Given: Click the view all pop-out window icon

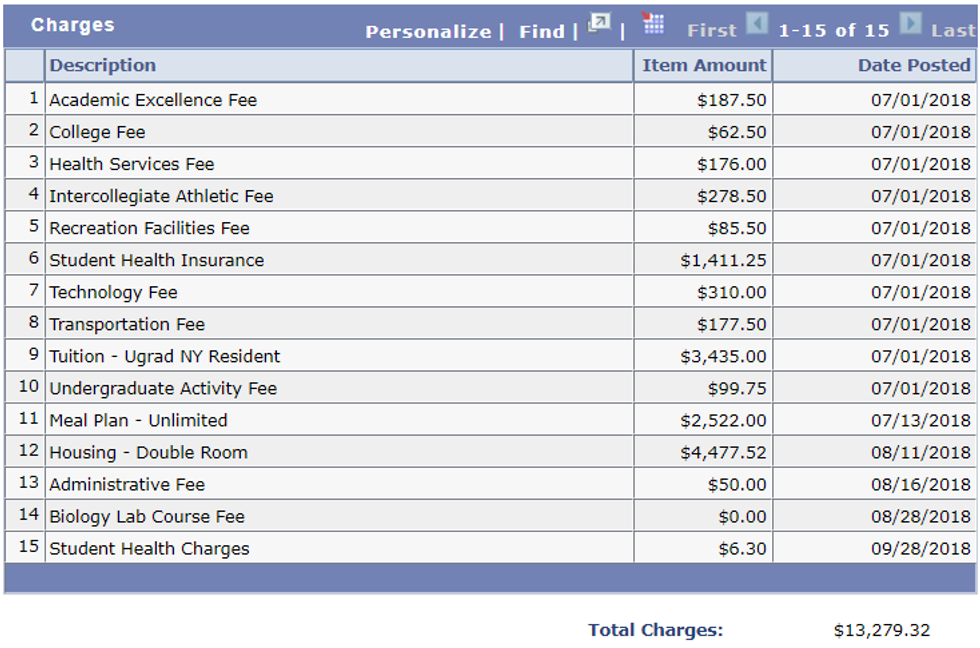Looking at the screenshot, I should pos(599,22).
